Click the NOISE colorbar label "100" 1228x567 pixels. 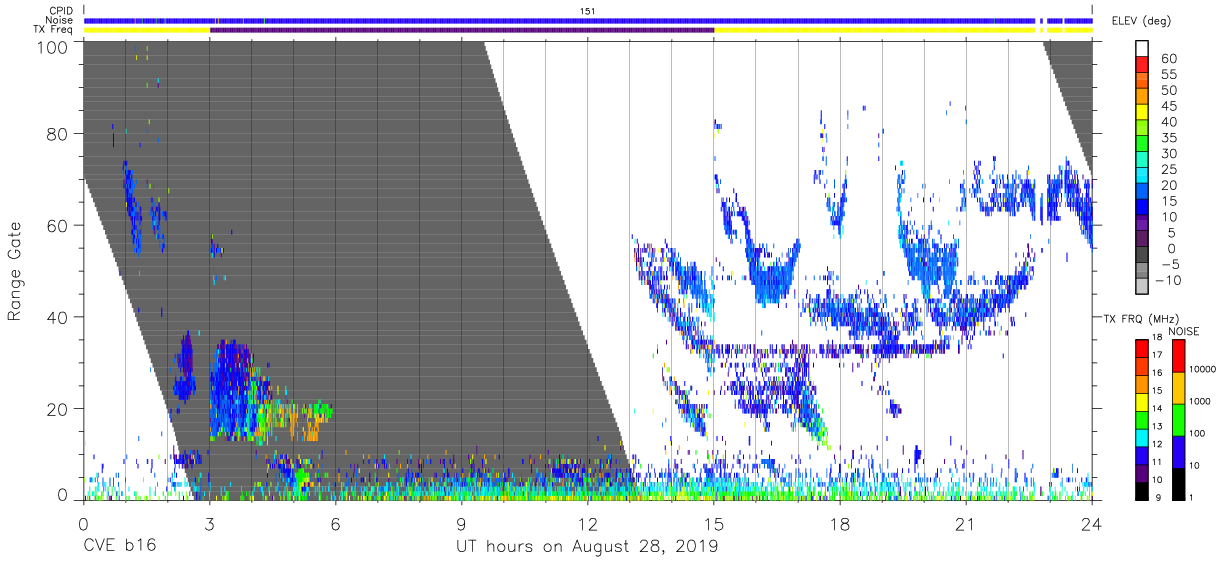pos(1199,433)
